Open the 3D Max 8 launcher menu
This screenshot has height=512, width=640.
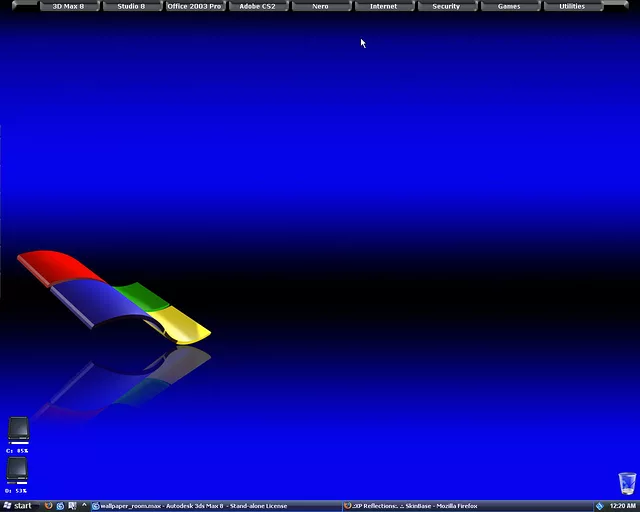click(68, 6)
